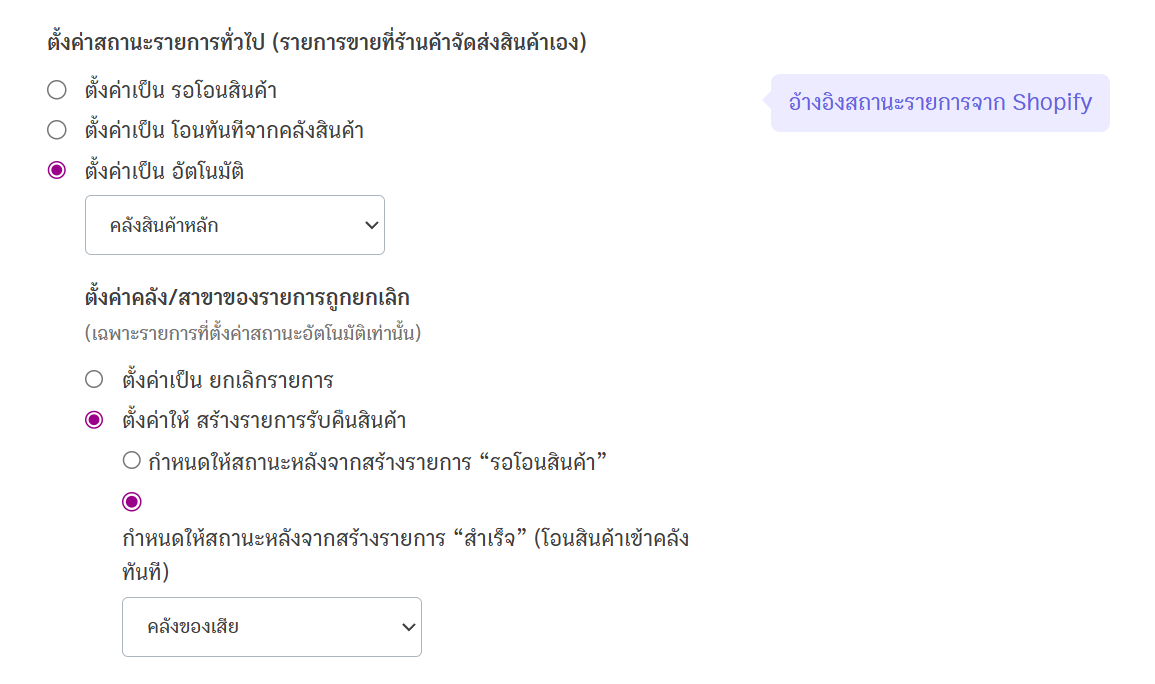
Task: Click label text ตั้งค่าเป็น ยกเลิกรายการ
Action: pos(228,380)
